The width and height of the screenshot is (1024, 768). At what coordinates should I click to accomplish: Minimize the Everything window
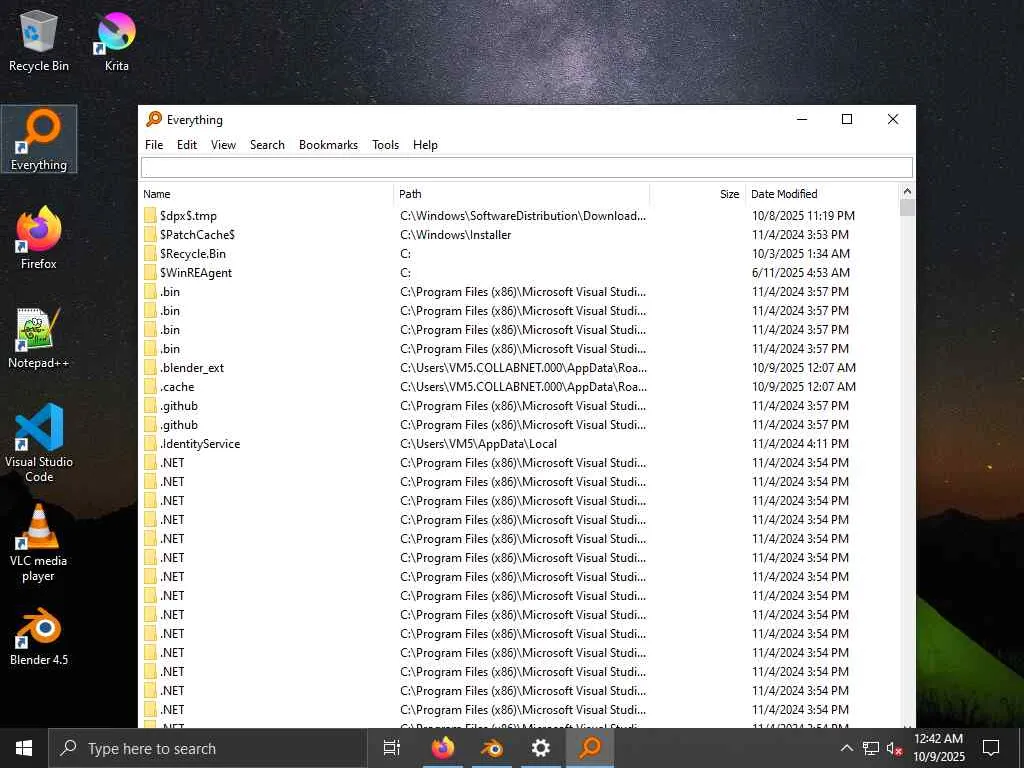point(802,119)
